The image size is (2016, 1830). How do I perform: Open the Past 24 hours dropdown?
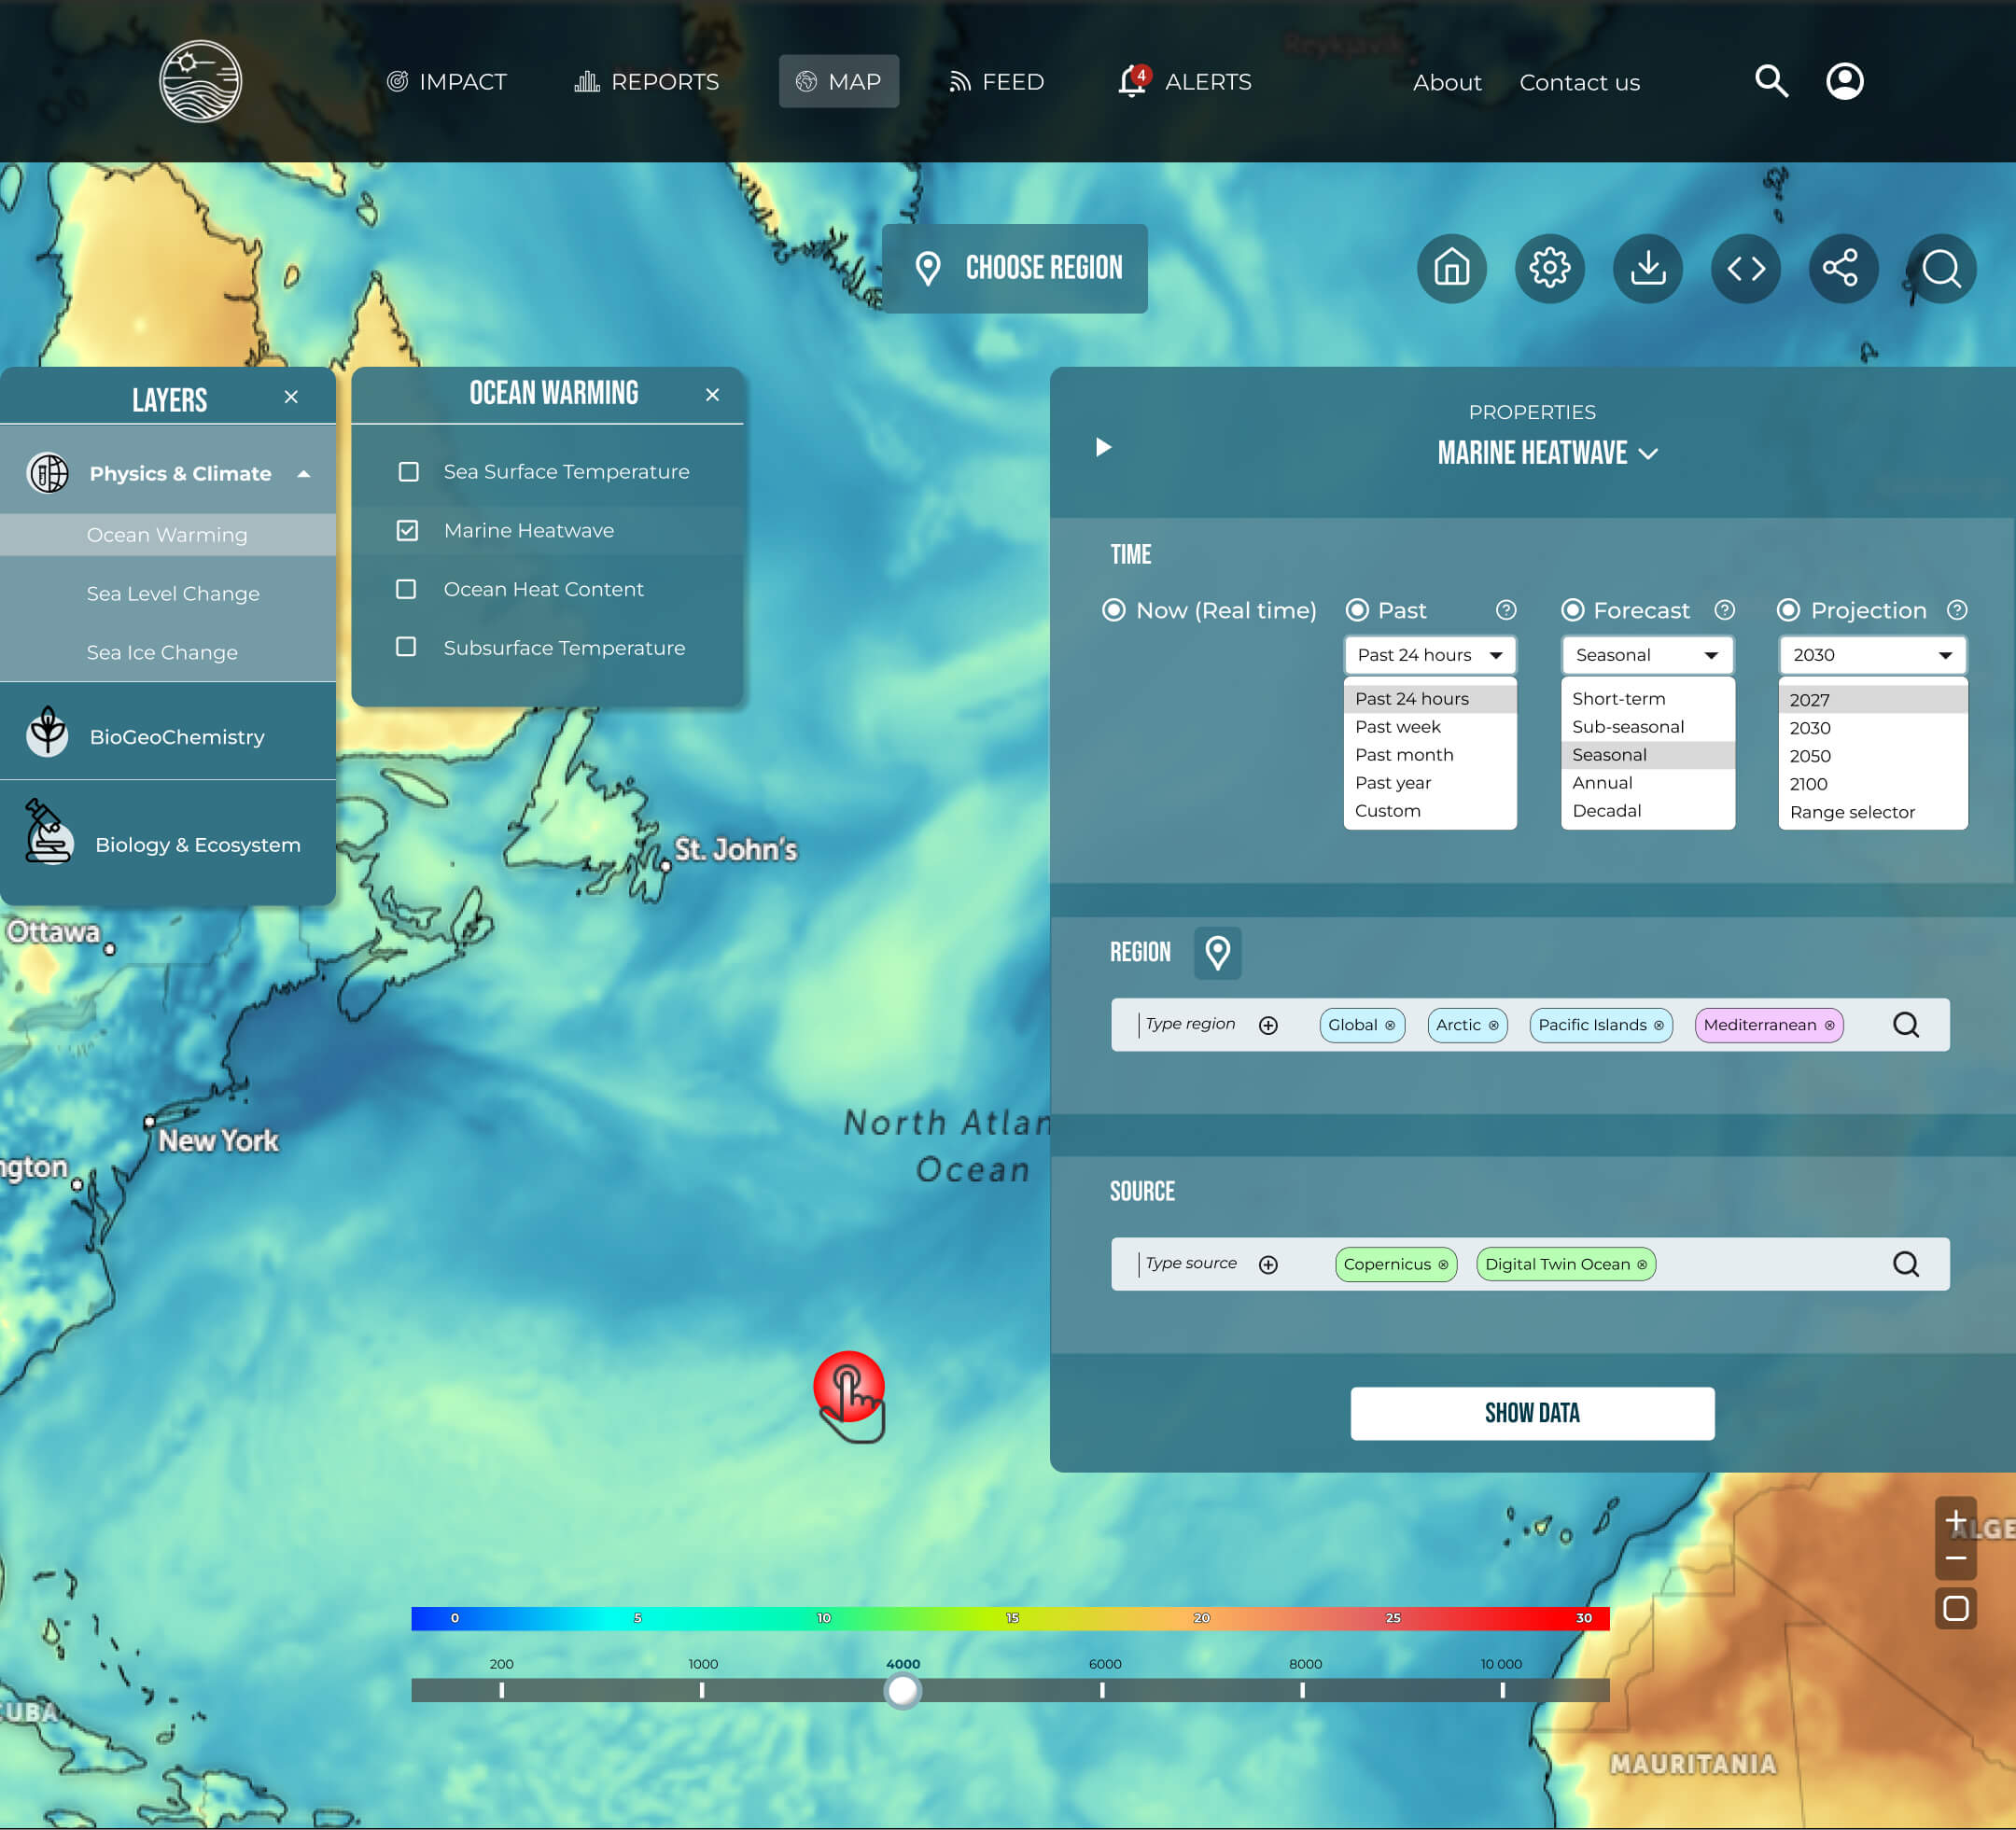[1429, 655]
